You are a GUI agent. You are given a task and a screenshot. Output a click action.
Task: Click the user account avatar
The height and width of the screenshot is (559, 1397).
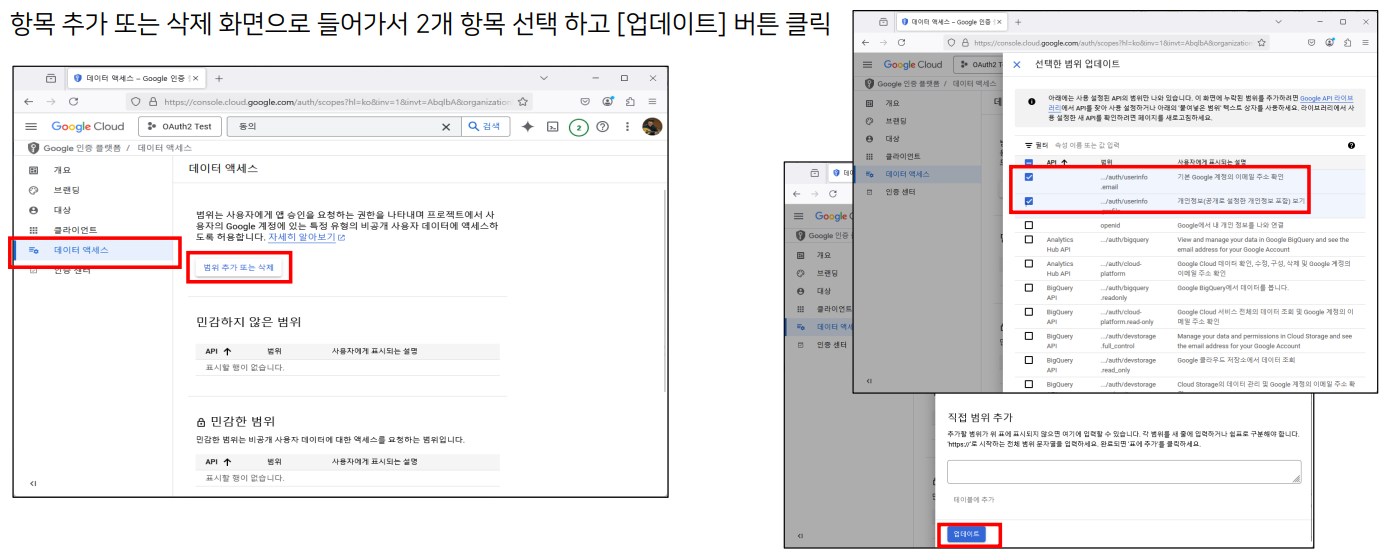click(652, 127)
